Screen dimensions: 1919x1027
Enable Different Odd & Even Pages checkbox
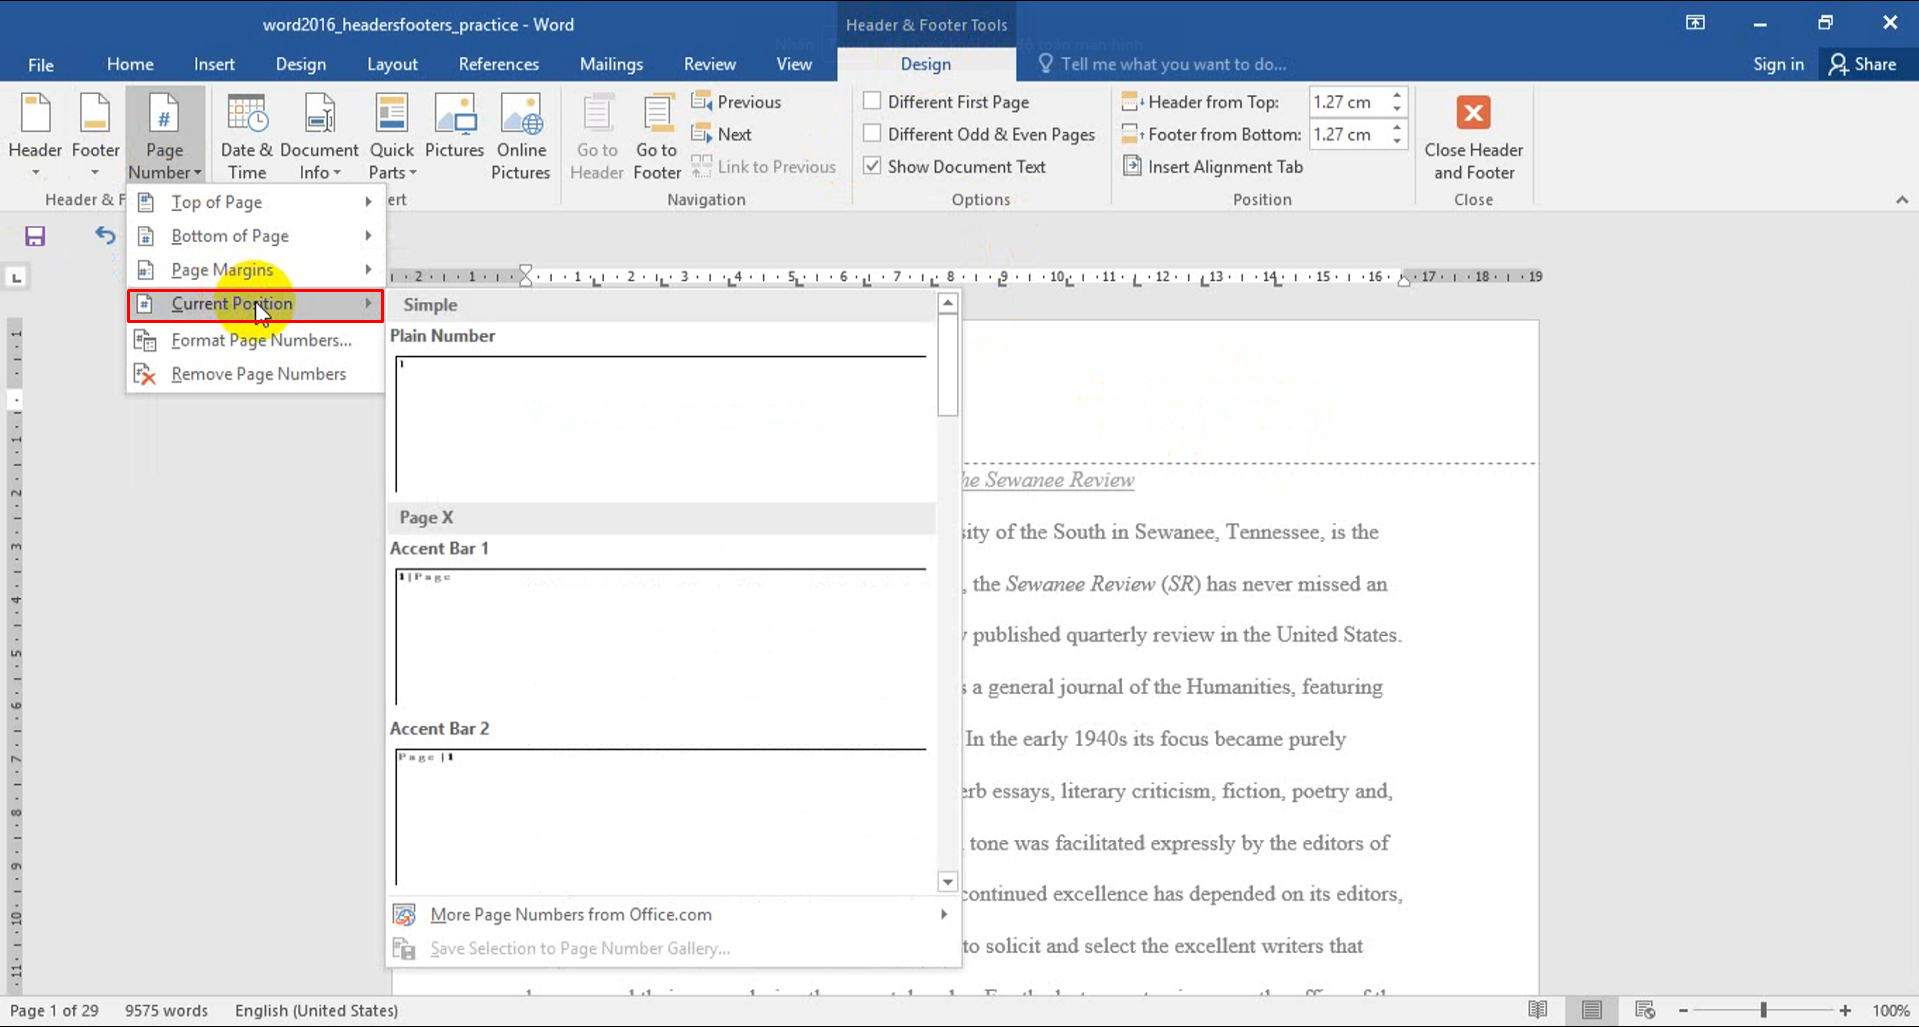[872, 133]
